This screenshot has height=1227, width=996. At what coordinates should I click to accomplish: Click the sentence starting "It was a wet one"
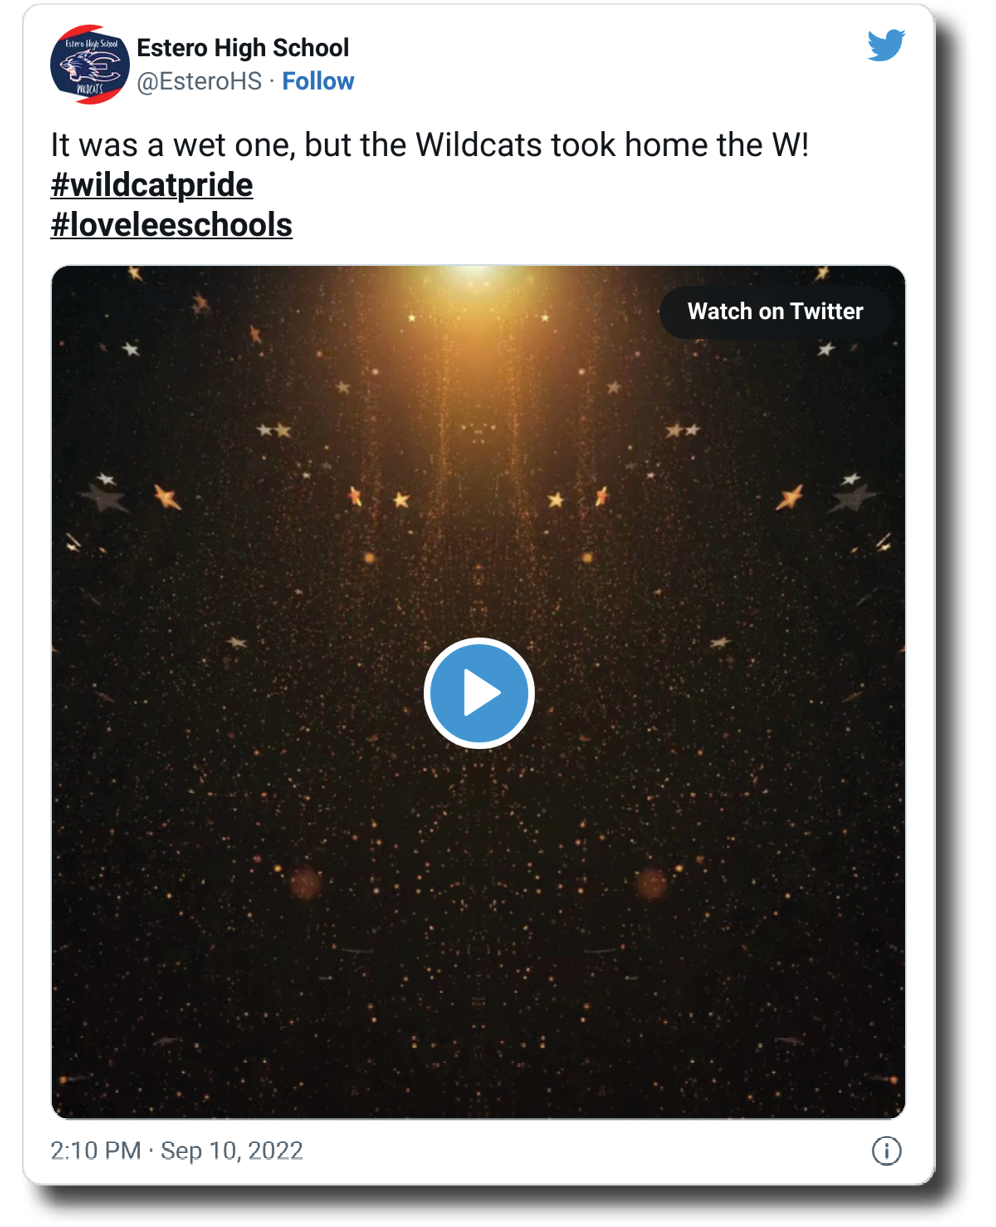[429, 146]
